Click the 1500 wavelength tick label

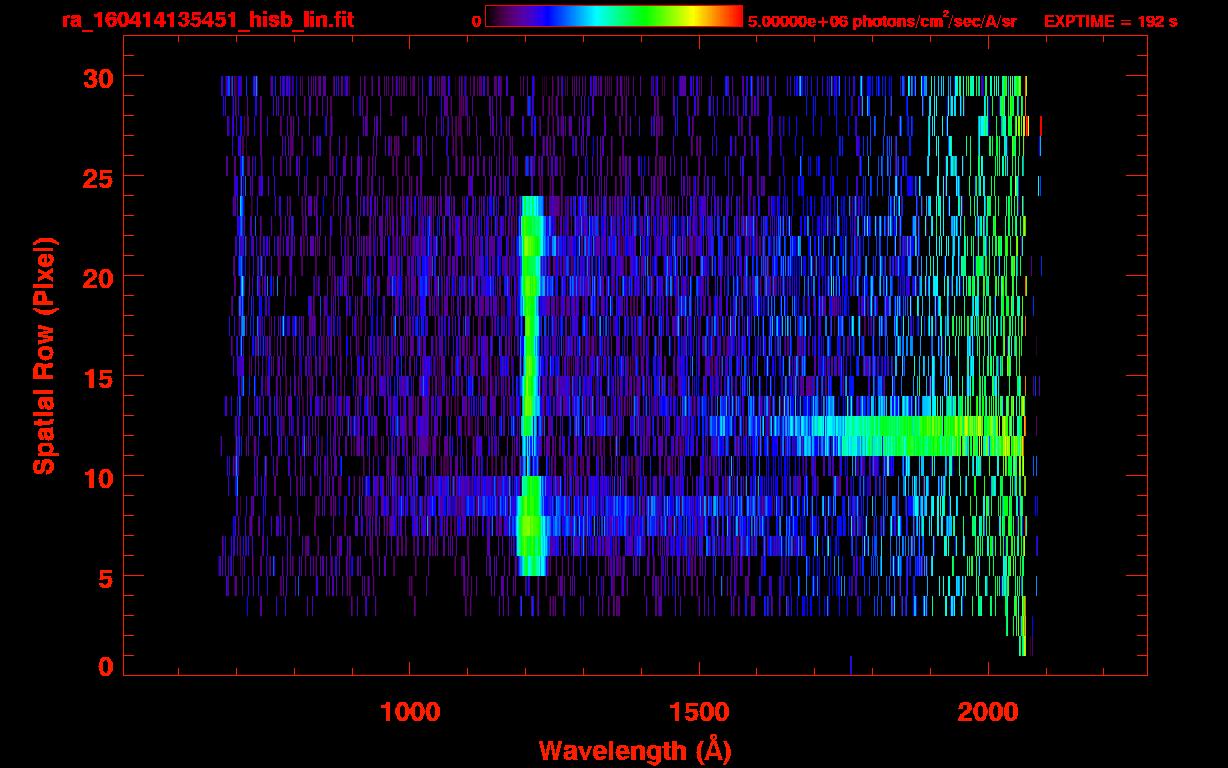[699, 712]
